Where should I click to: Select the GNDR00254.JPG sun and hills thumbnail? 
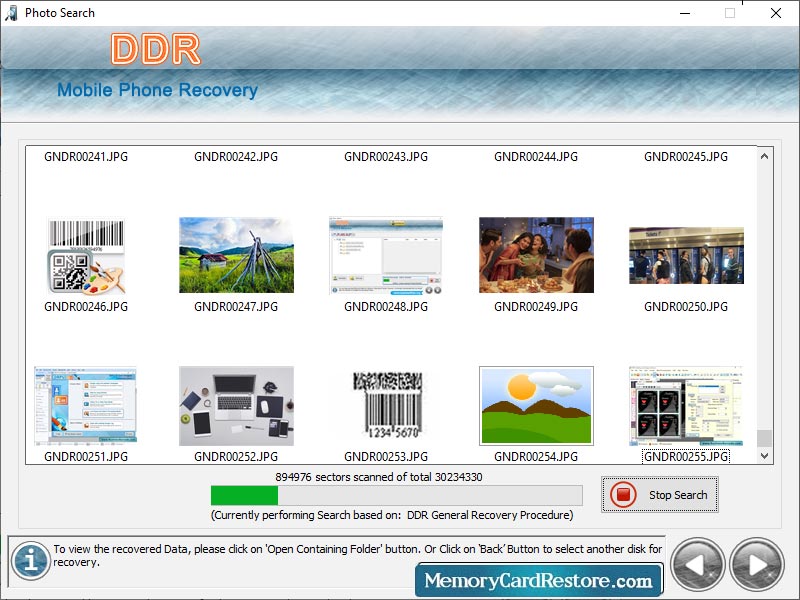[536, 406]
